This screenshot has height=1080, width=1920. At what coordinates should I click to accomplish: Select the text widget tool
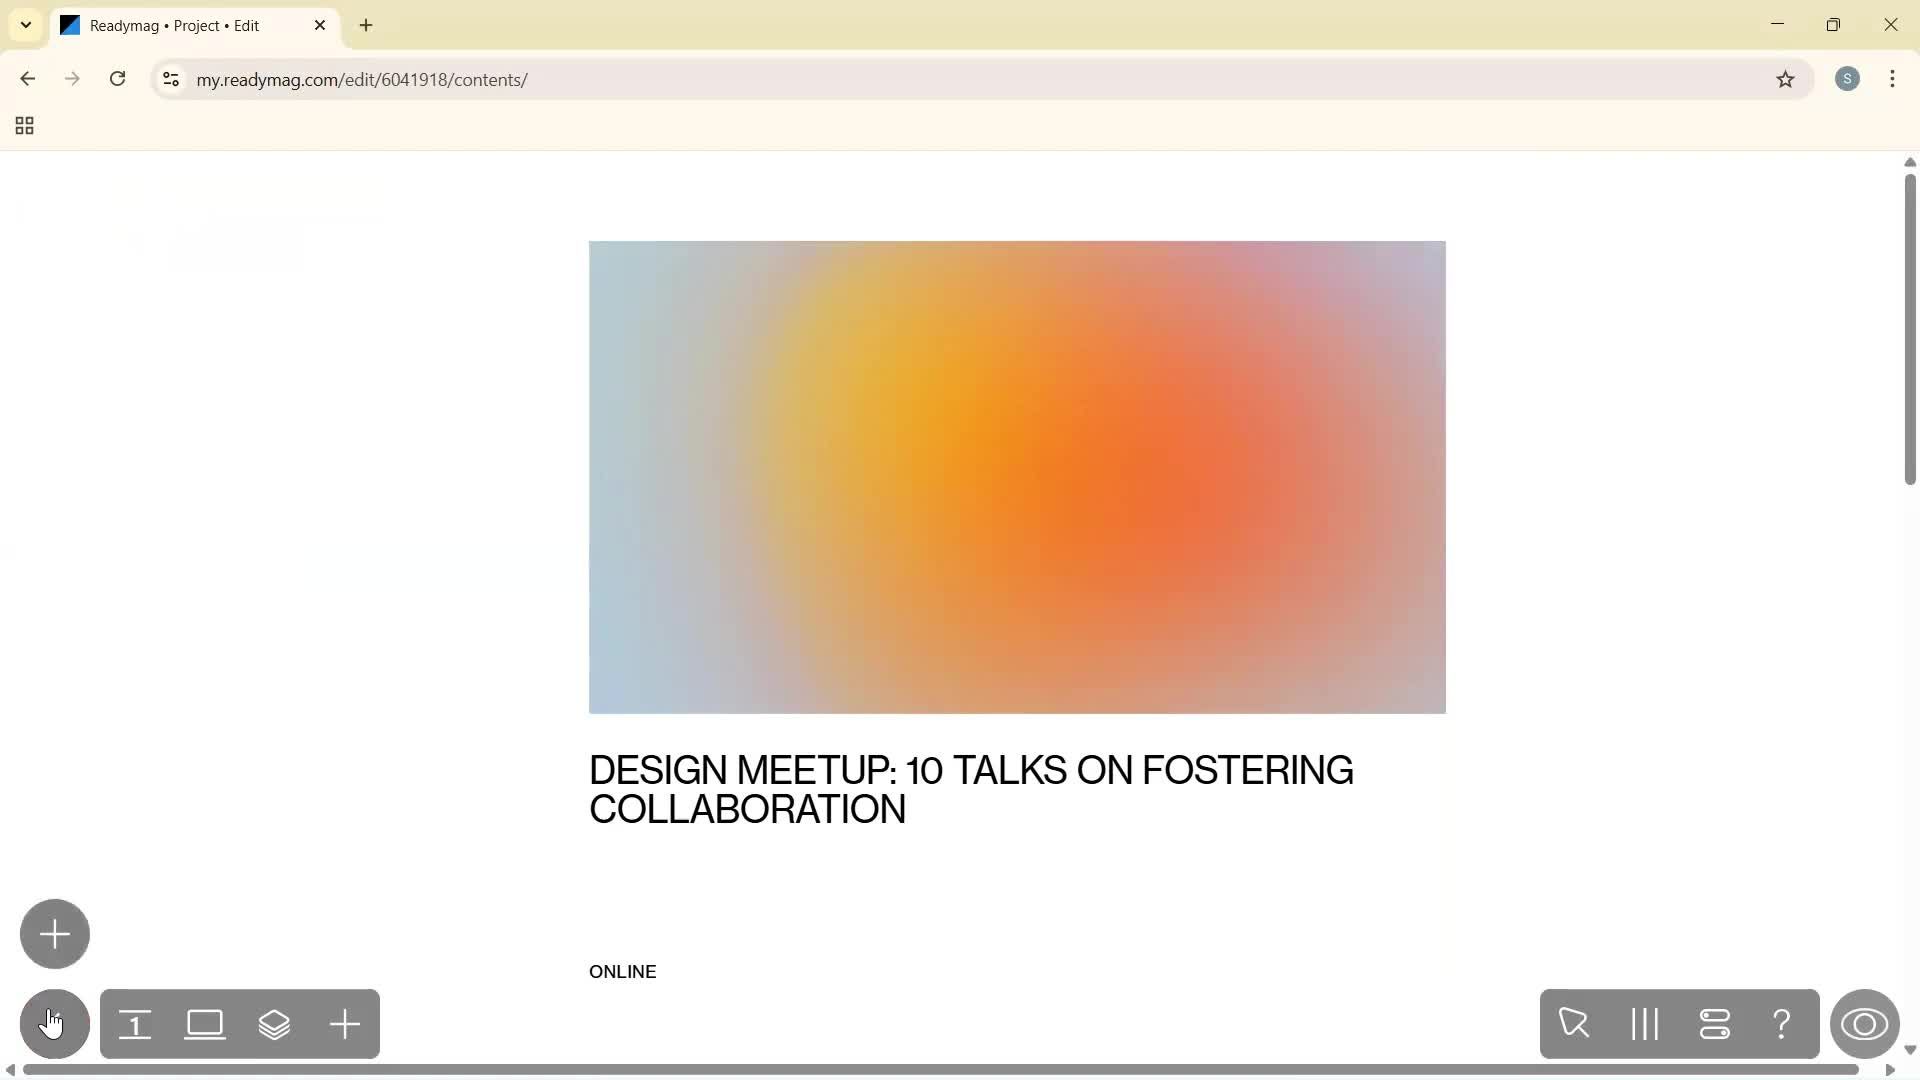pyautogui.click(x=136, y=1024)
